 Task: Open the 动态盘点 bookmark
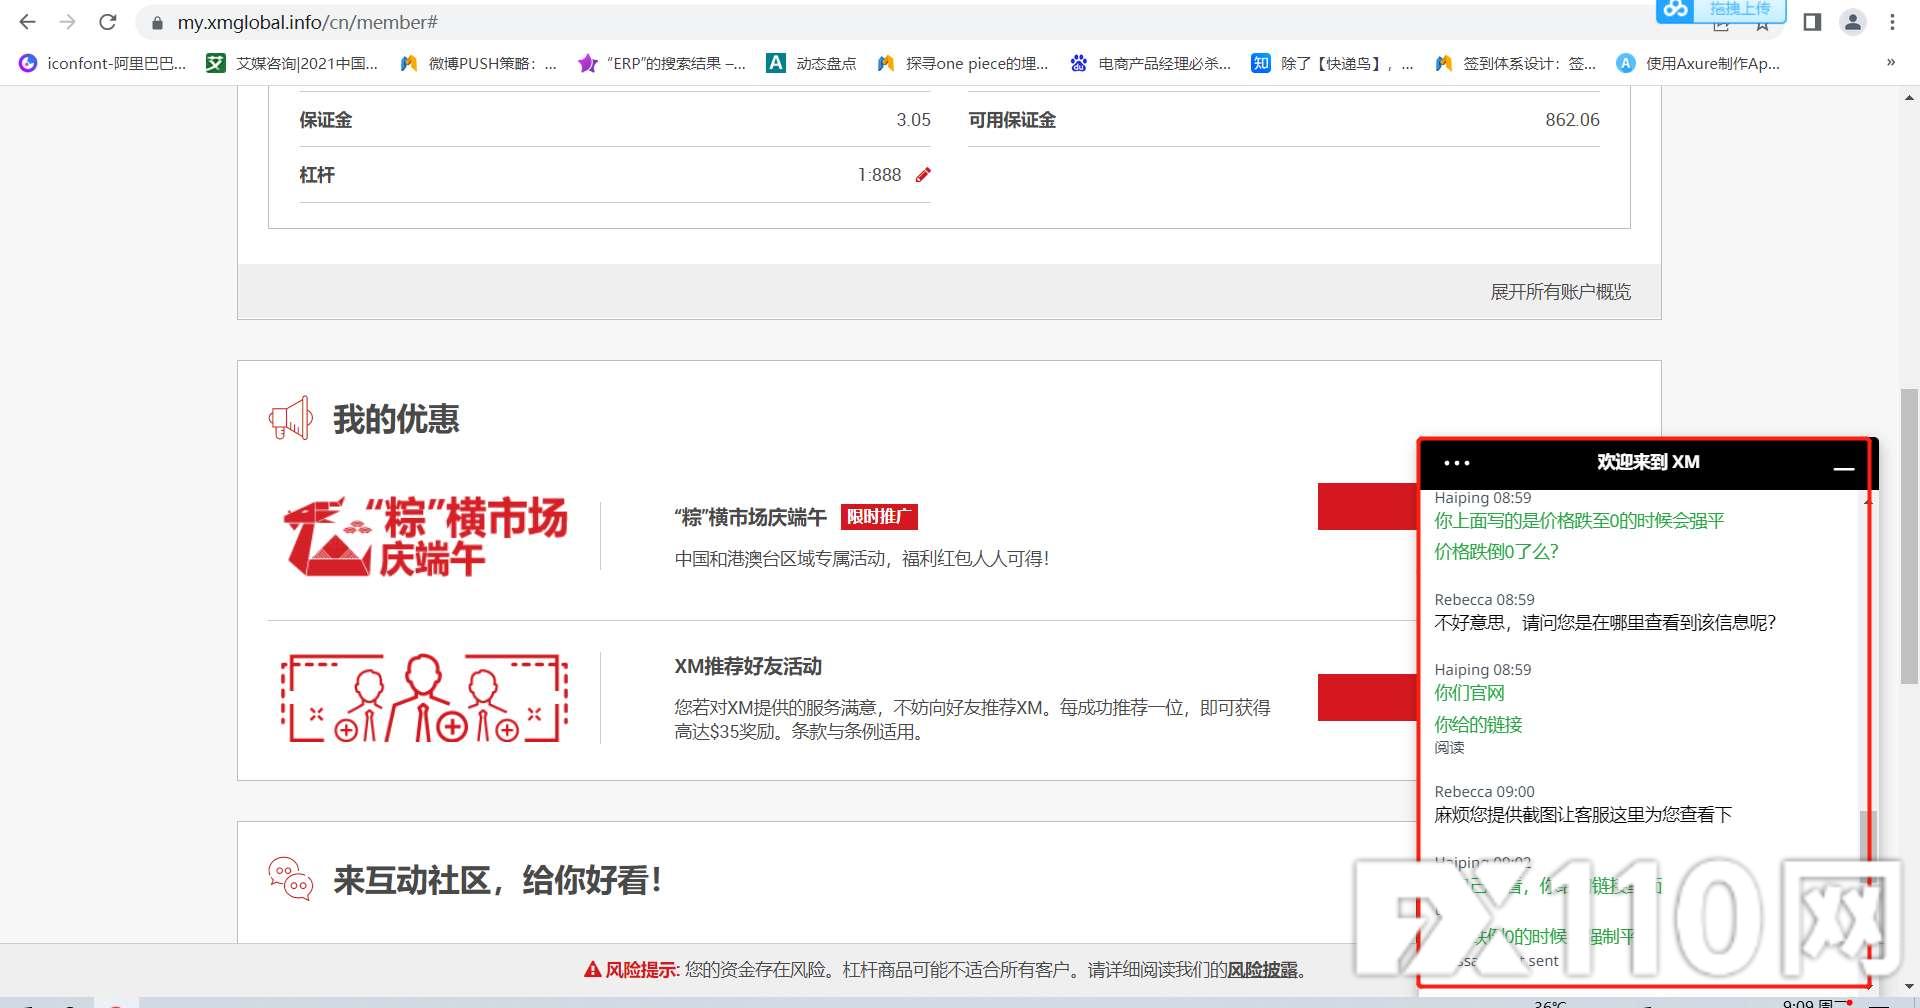[811, 63]
